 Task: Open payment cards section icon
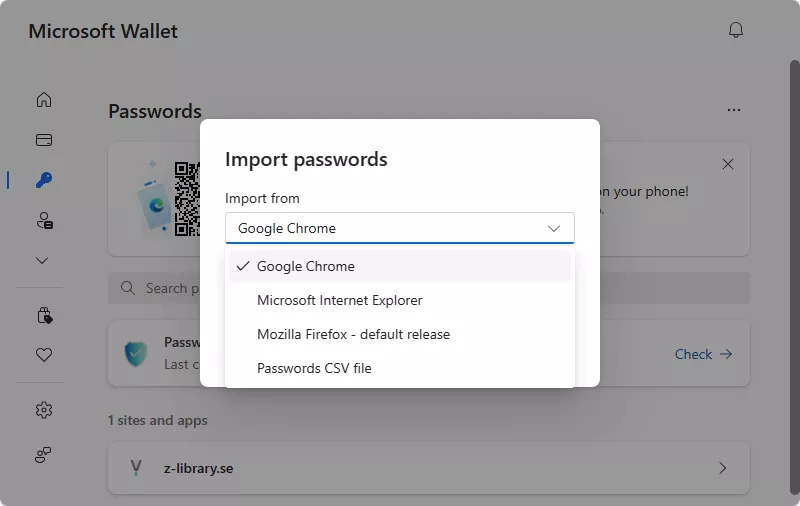(44, 140)
